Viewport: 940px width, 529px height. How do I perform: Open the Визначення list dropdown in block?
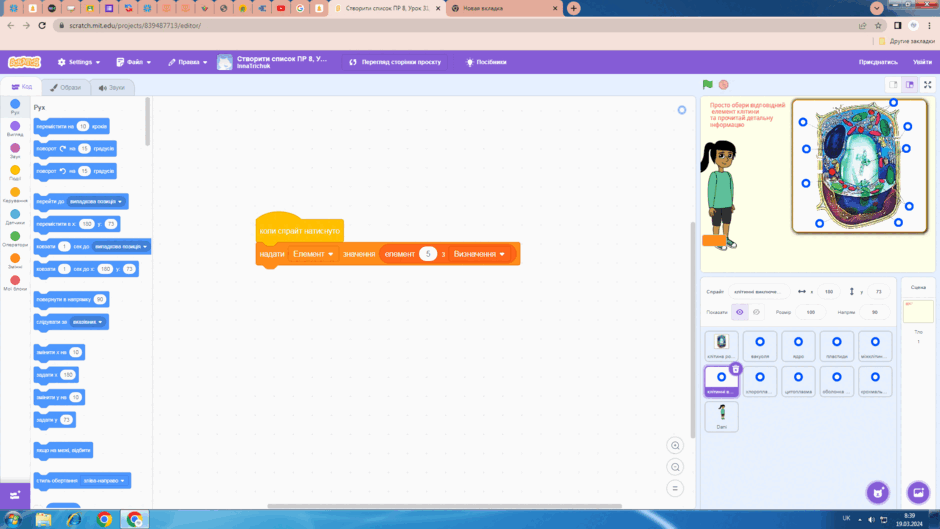pyautogui.click(x=479, y=254)
